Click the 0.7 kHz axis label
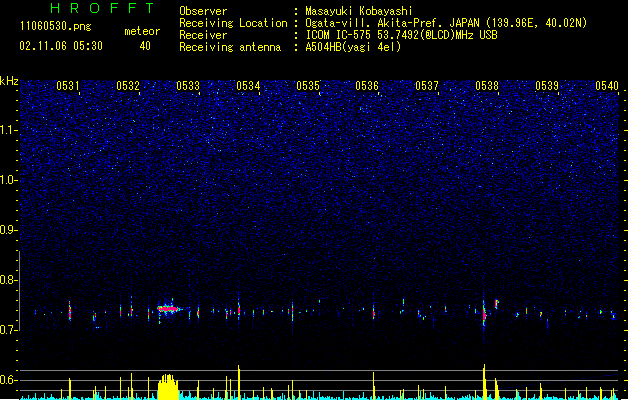This screenshot has height=400, width=629. (x=9, y=330)
